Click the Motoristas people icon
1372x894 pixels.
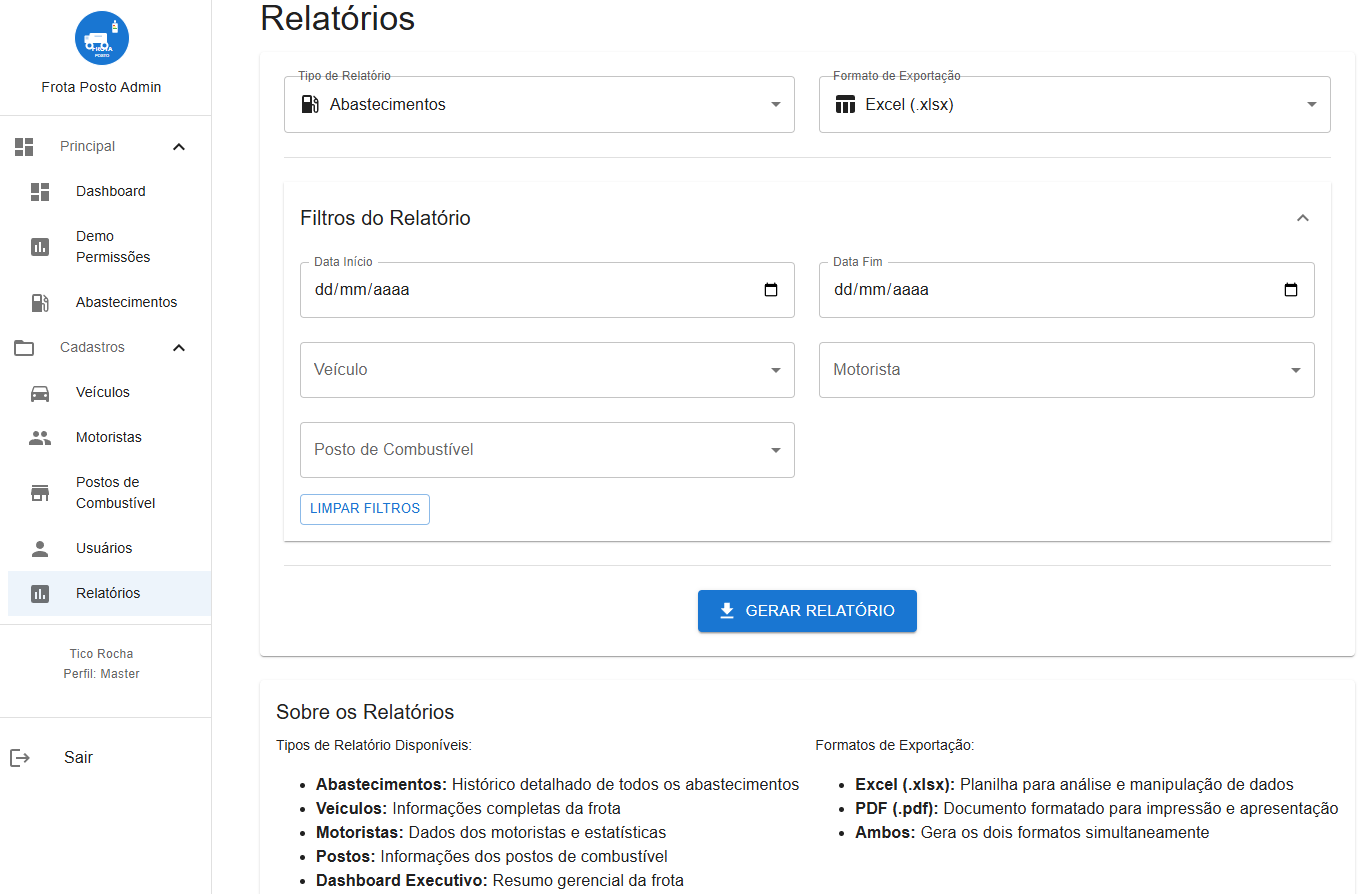click(40, 438)
